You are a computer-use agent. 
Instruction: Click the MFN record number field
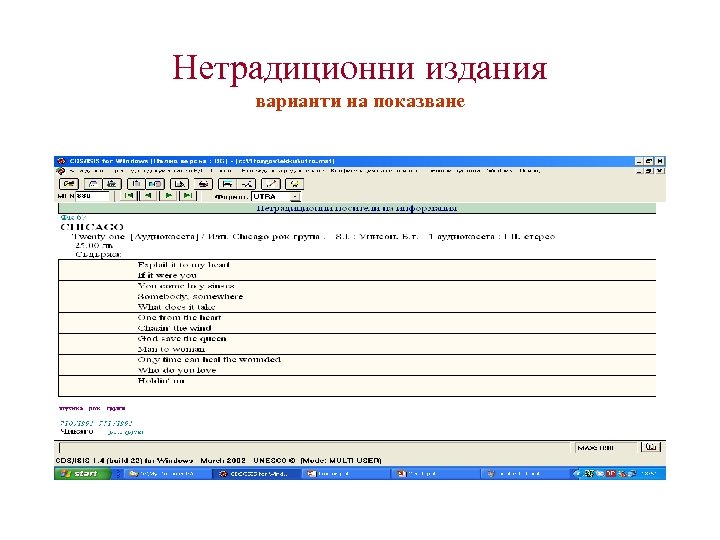click(93, 197)
